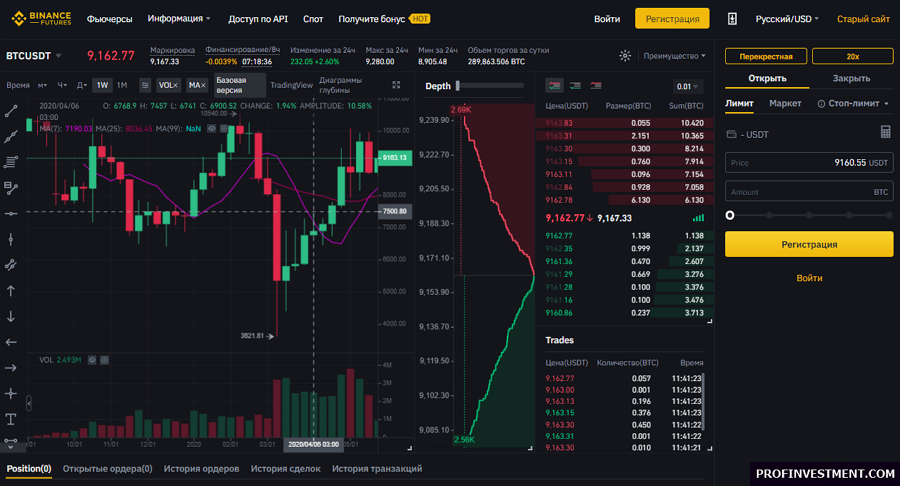Select the multi-point extended line tool
900x486 pixels.
[11, 137]
